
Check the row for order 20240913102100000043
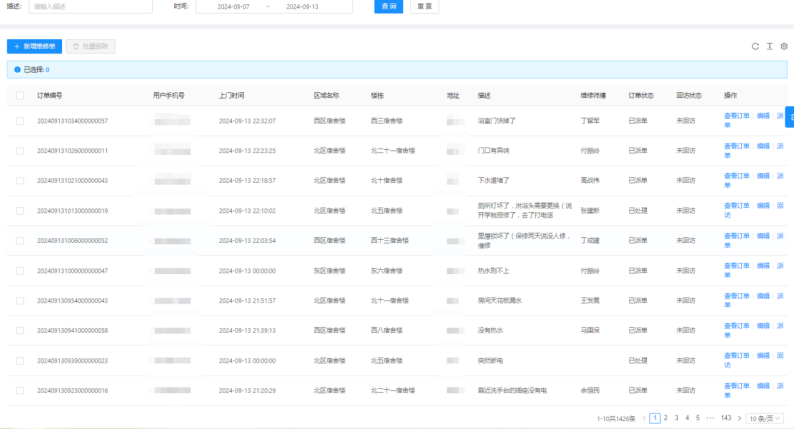[x=20, y=181]
